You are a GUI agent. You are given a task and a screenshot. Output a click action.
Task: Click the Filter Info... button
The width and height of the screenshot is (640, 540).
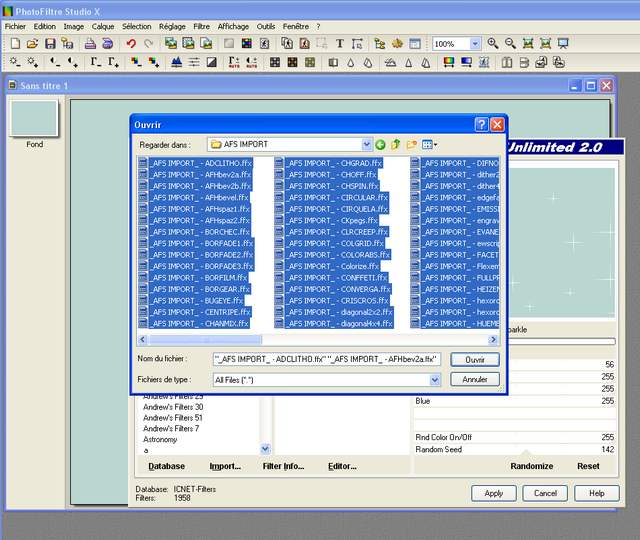283,466
